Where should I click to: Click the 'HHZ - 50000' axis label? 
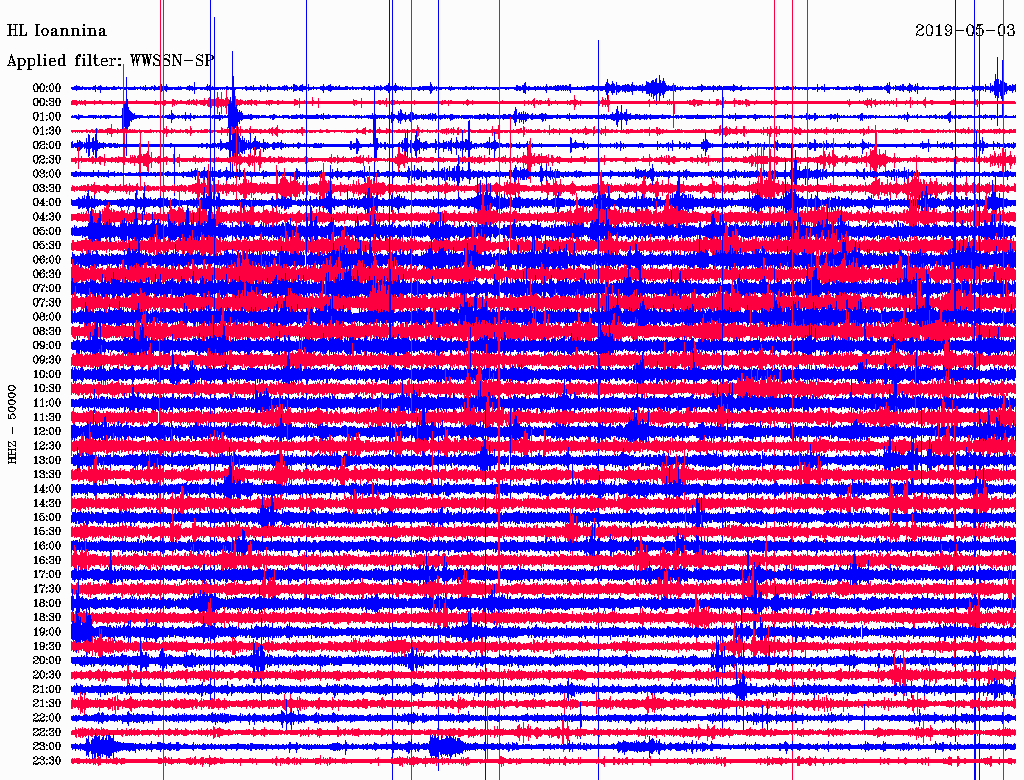click(x=12, y=424)
